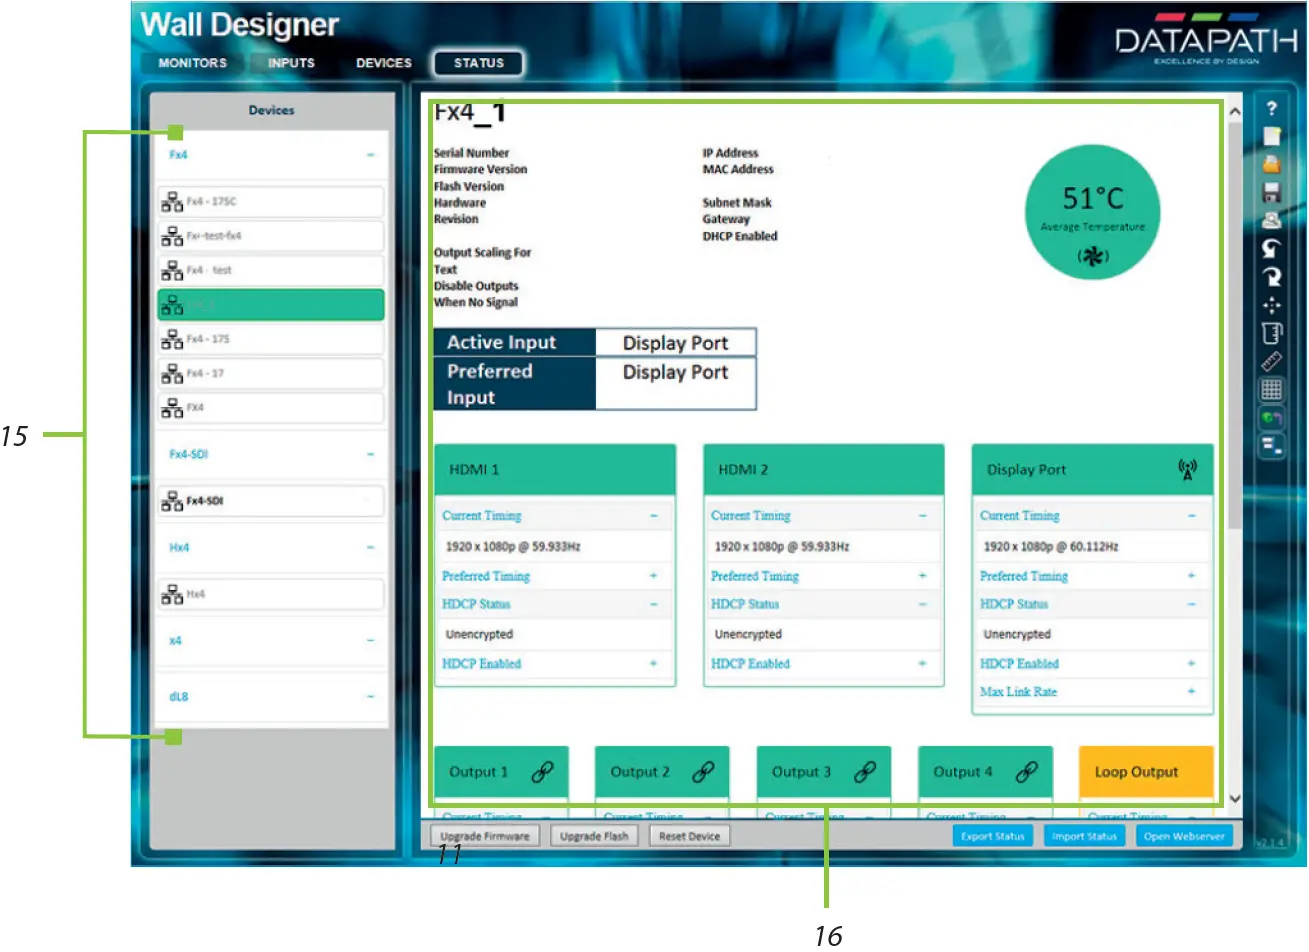Click the measuring jug icon
This screenshot has height=952, width=1309.
(x=1271, y=333)
